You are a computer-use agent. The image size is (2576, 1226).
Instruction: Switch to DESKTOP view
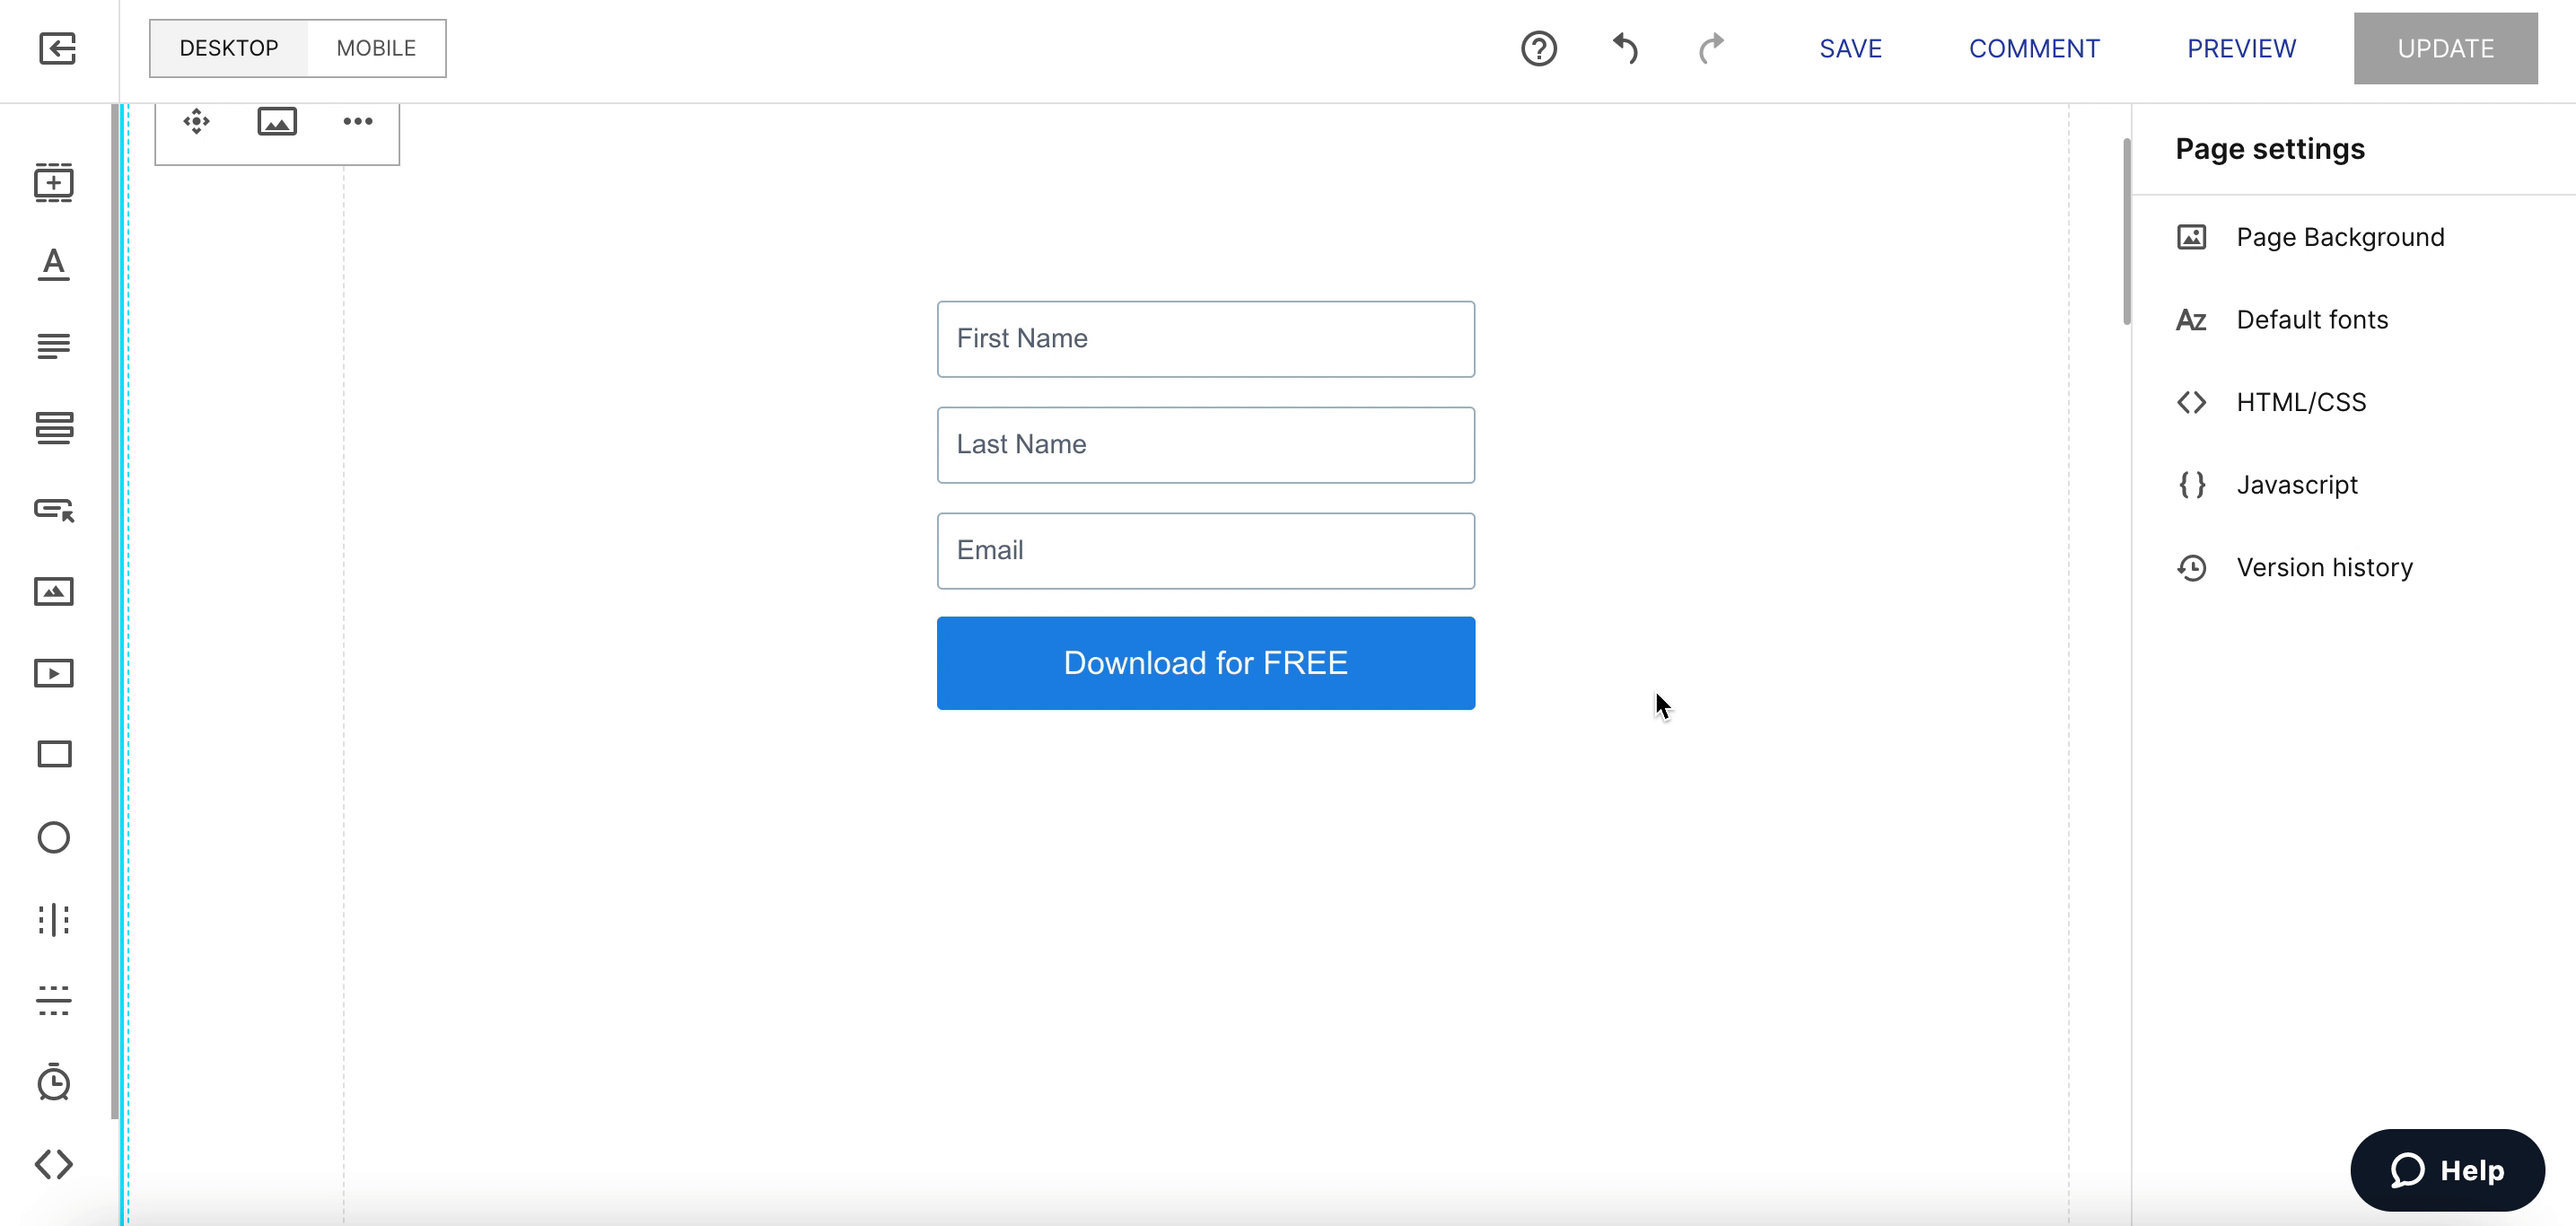click(229, 47)
